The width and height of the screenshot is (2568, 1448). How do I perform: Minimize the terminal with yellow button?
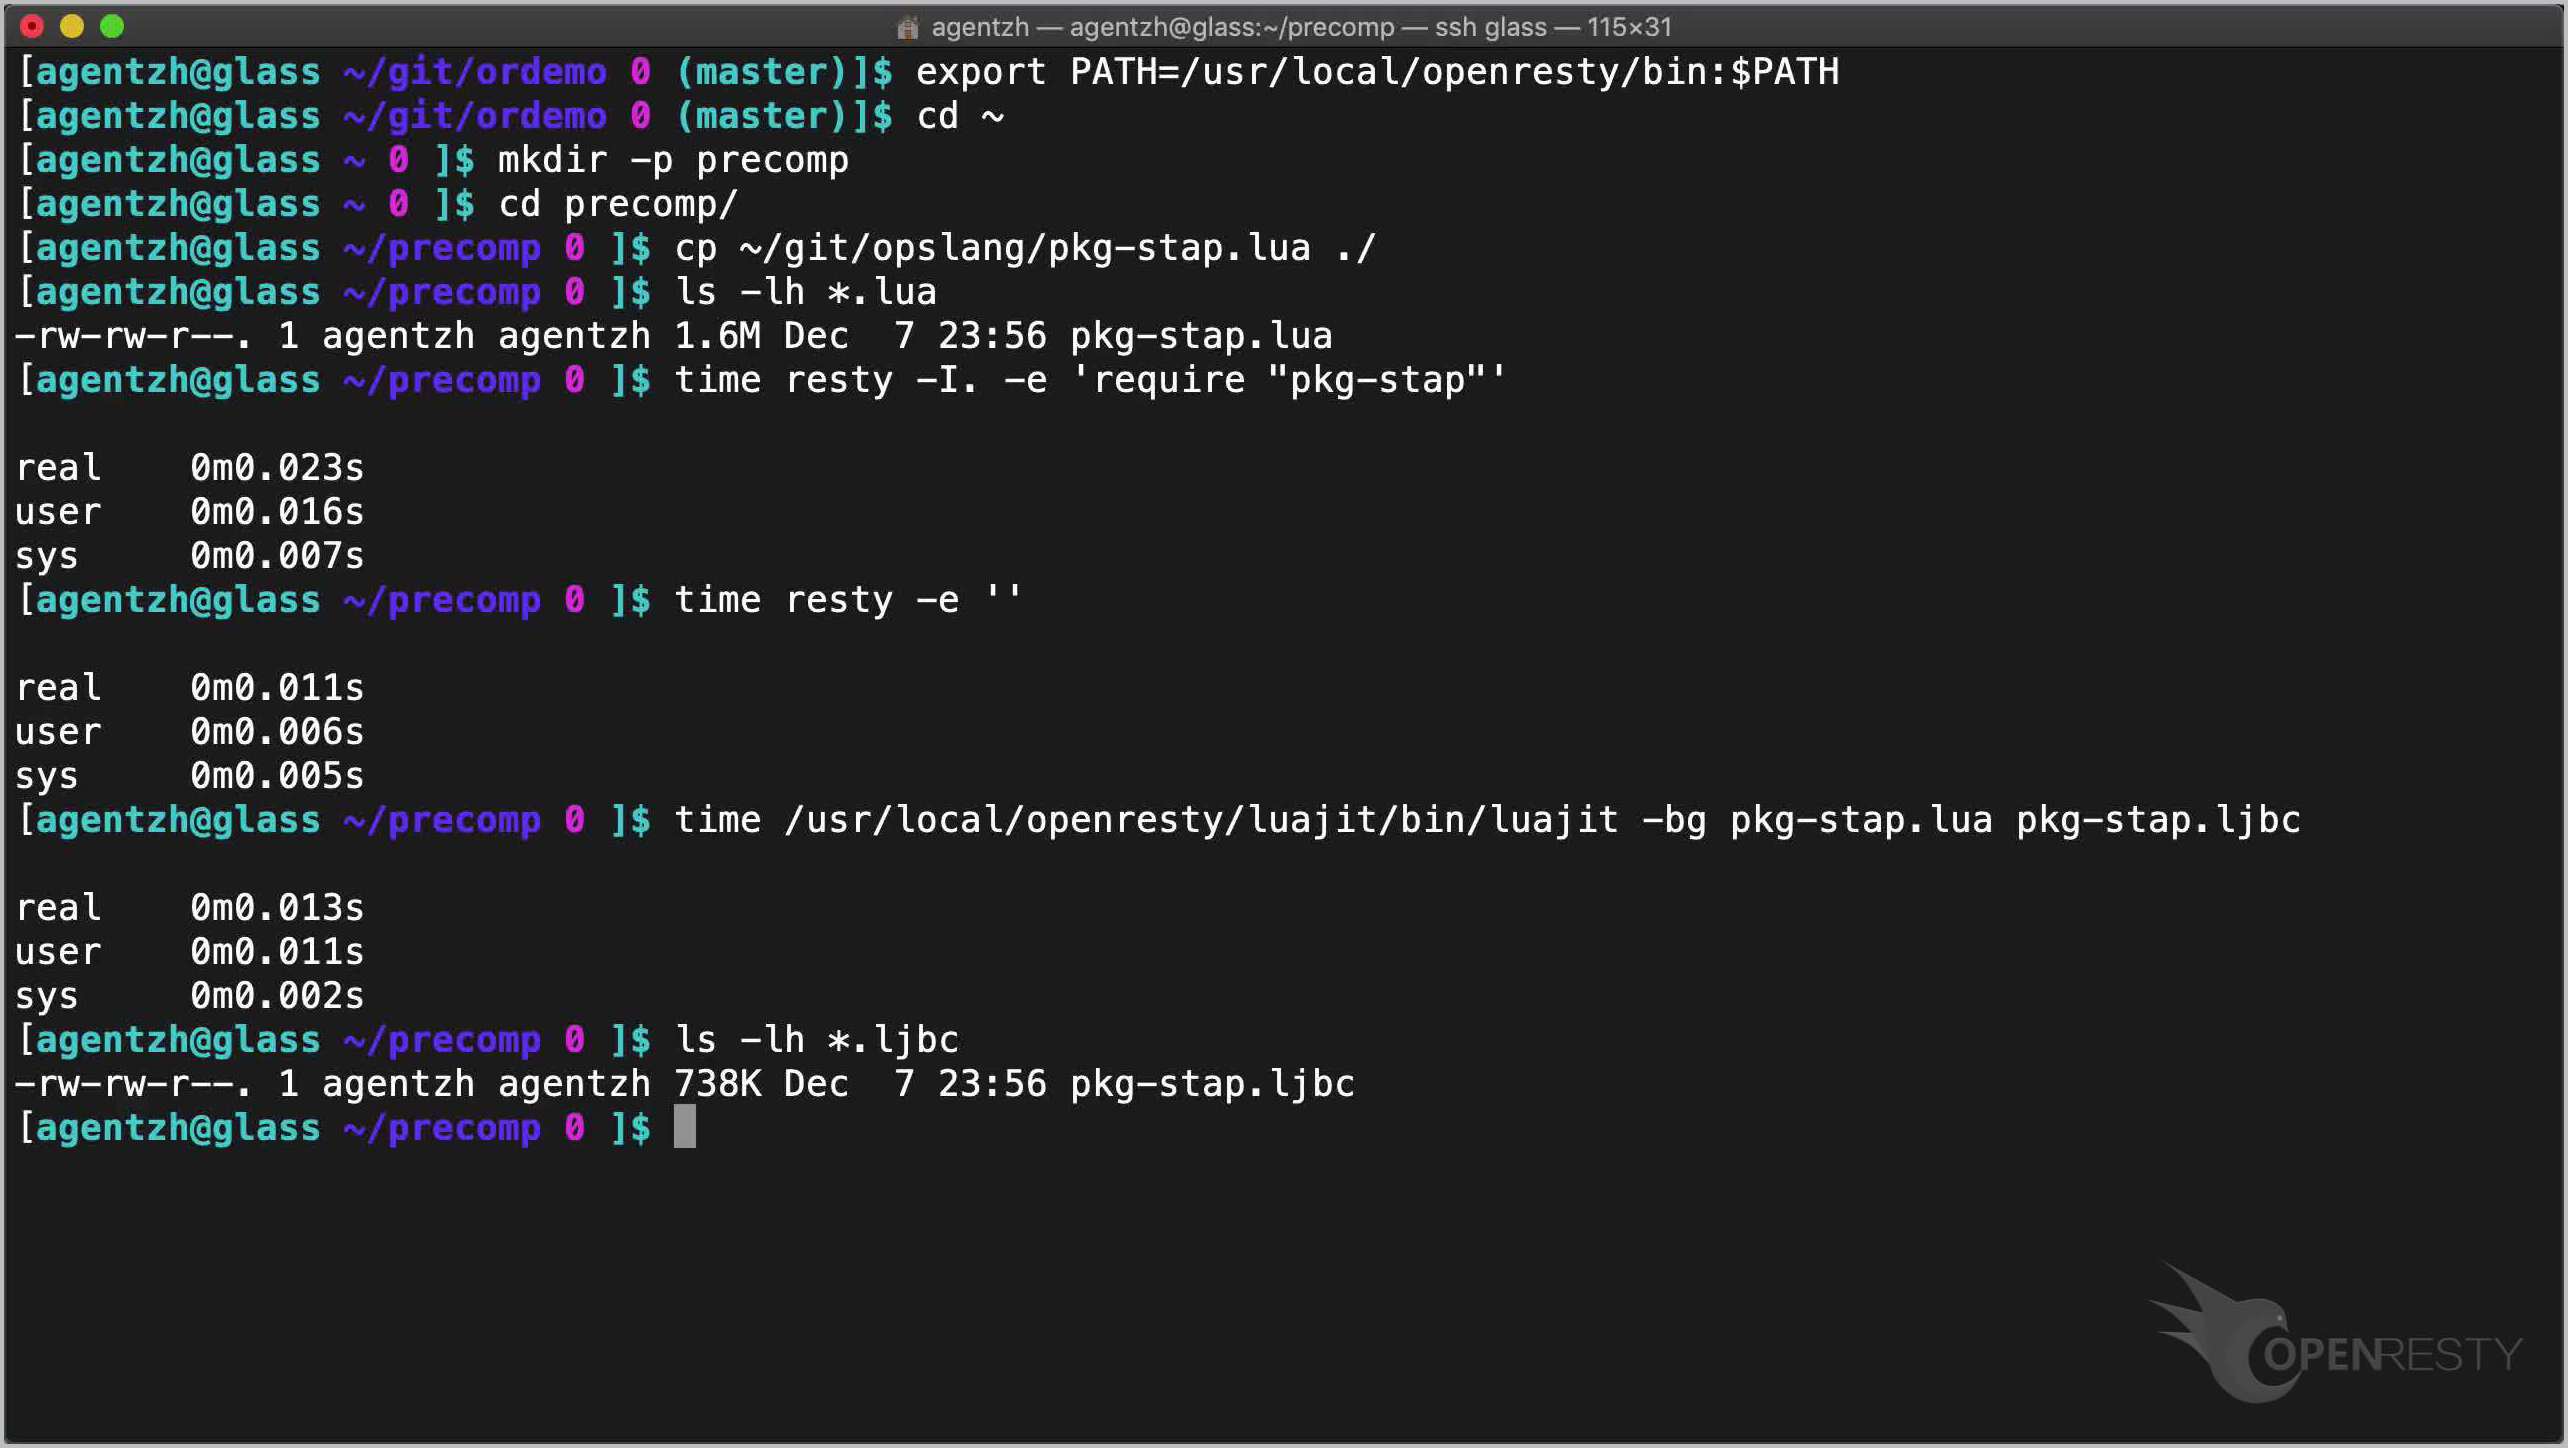click(72, 26)
